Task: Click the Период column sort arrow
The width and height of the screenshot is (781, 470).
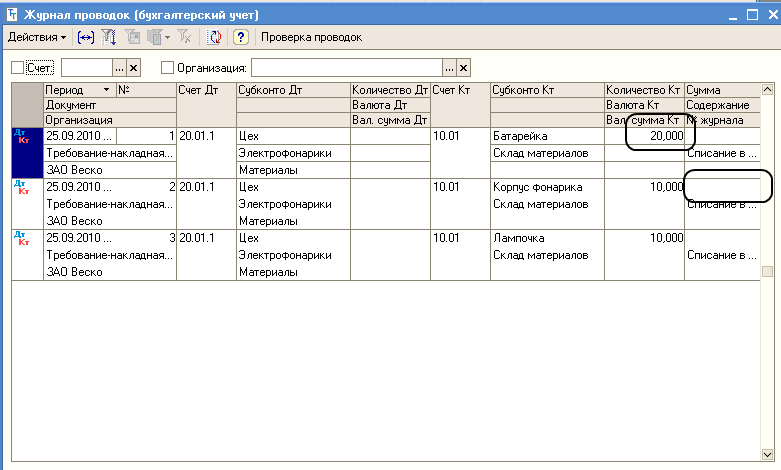Action: point(106,90)
